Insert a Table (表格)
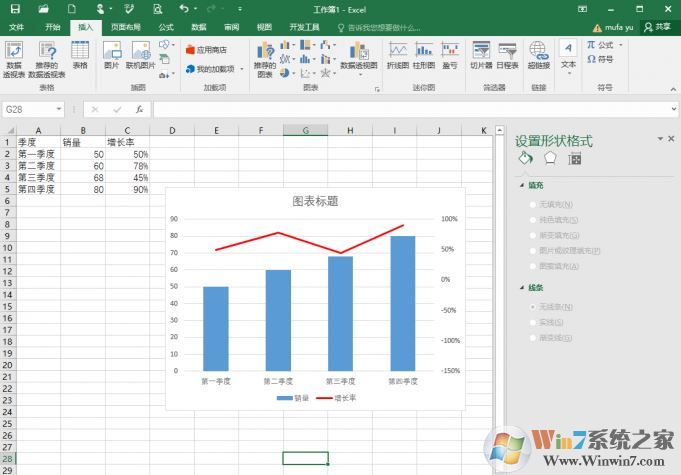 [x=80, y=55]
